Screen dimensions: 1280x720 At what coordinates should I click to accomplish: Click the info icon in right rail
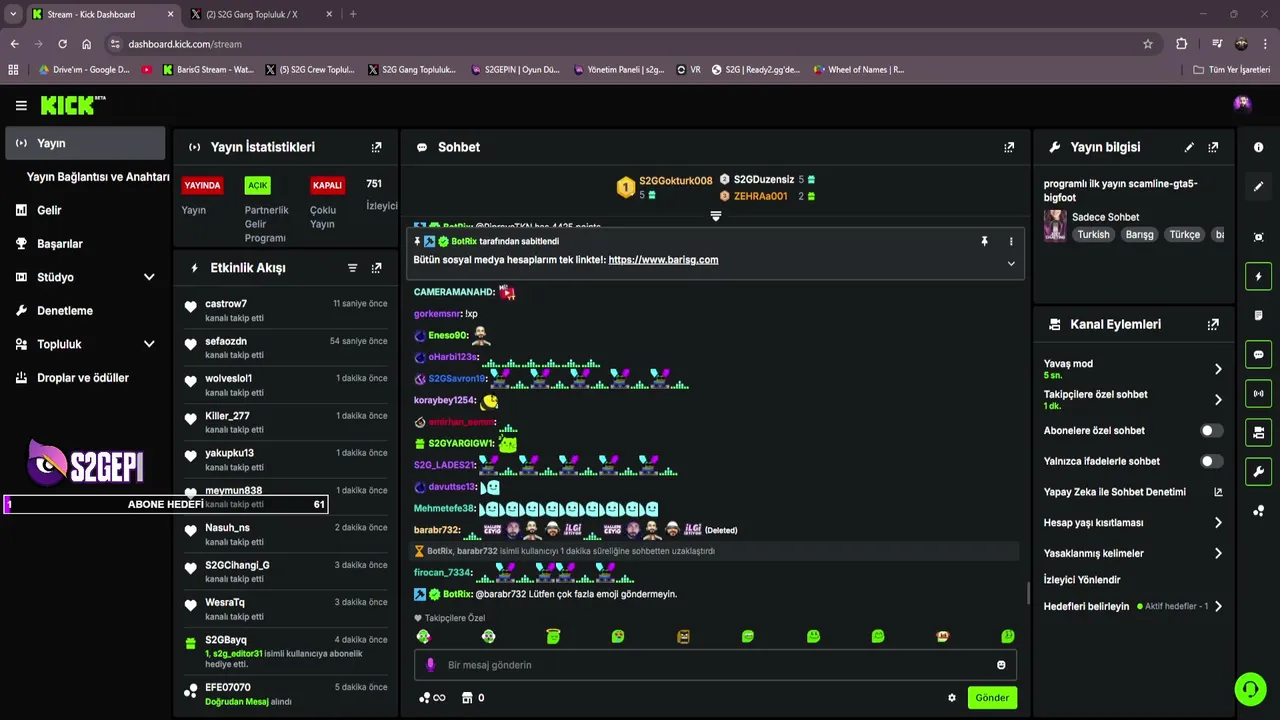click(x=1258, y=147)
